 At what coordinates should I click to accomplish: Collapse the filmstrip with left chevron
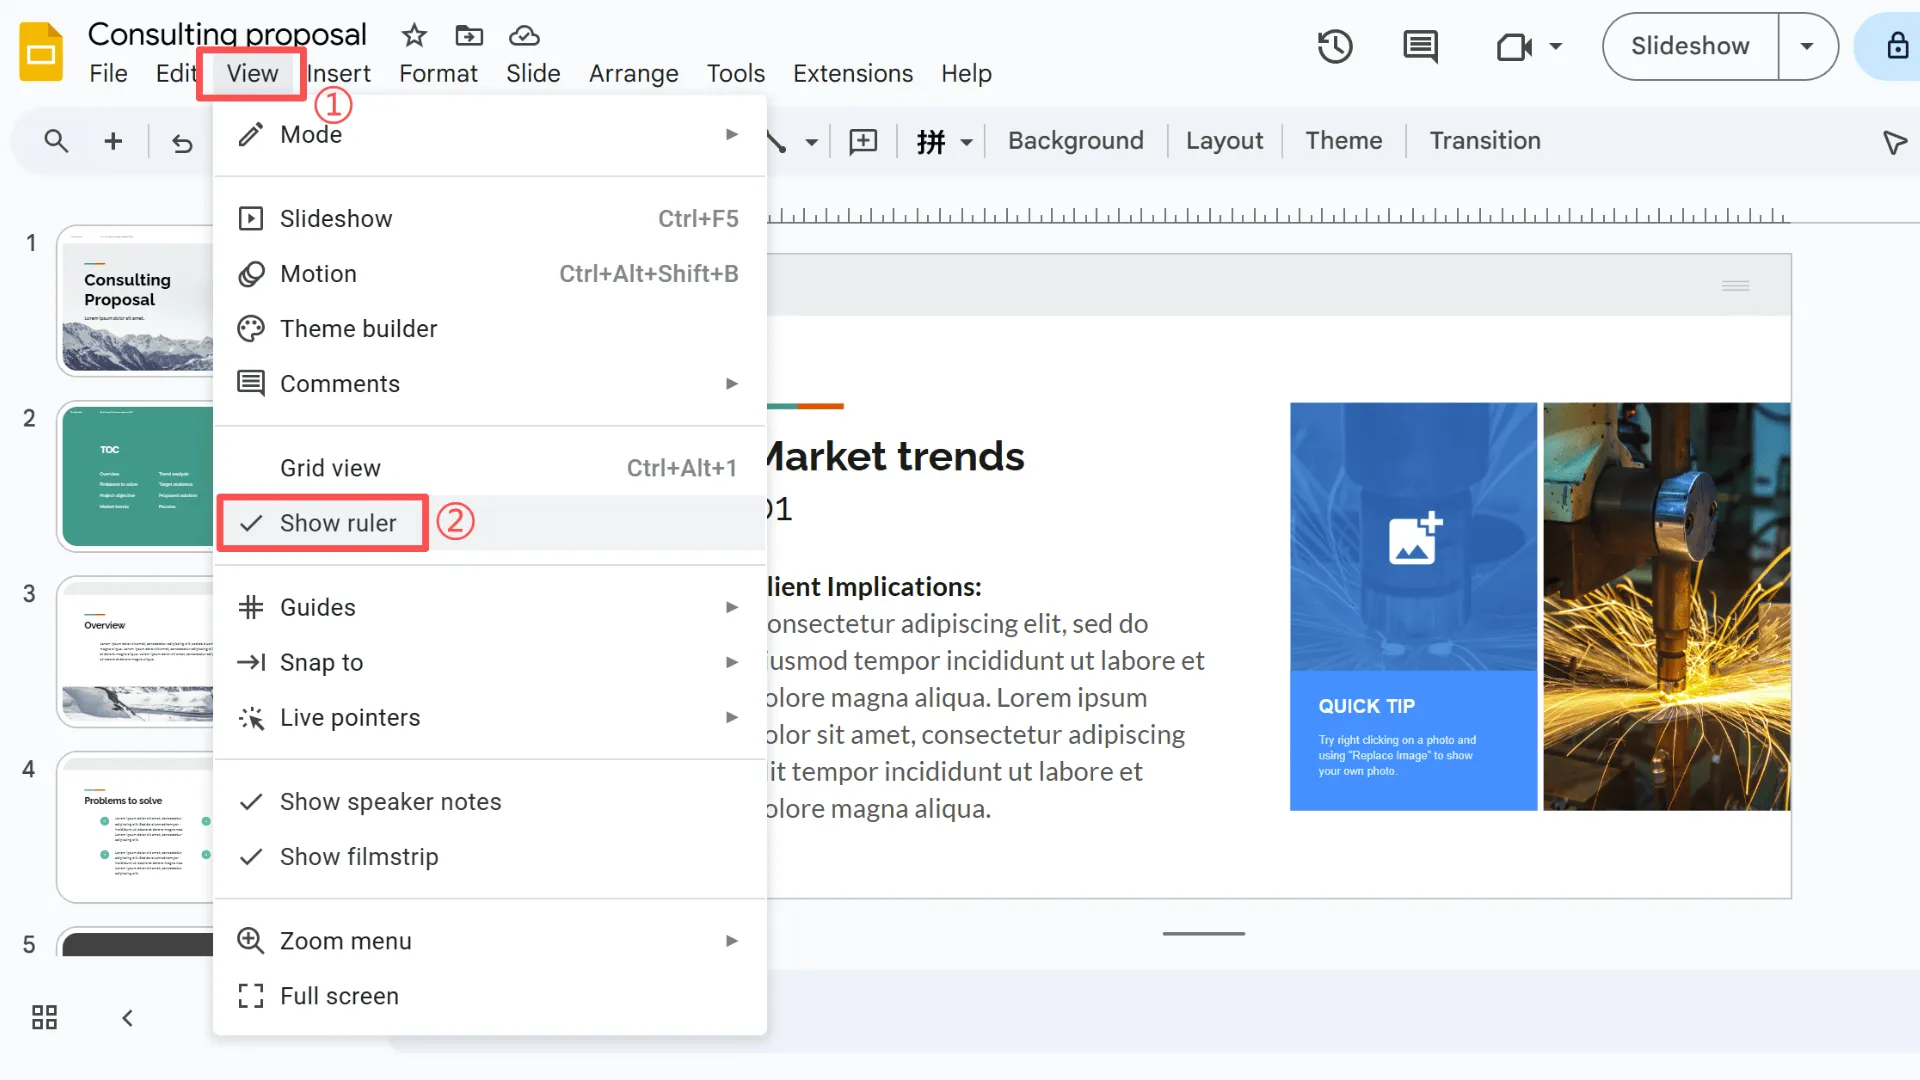[127, 1017]
